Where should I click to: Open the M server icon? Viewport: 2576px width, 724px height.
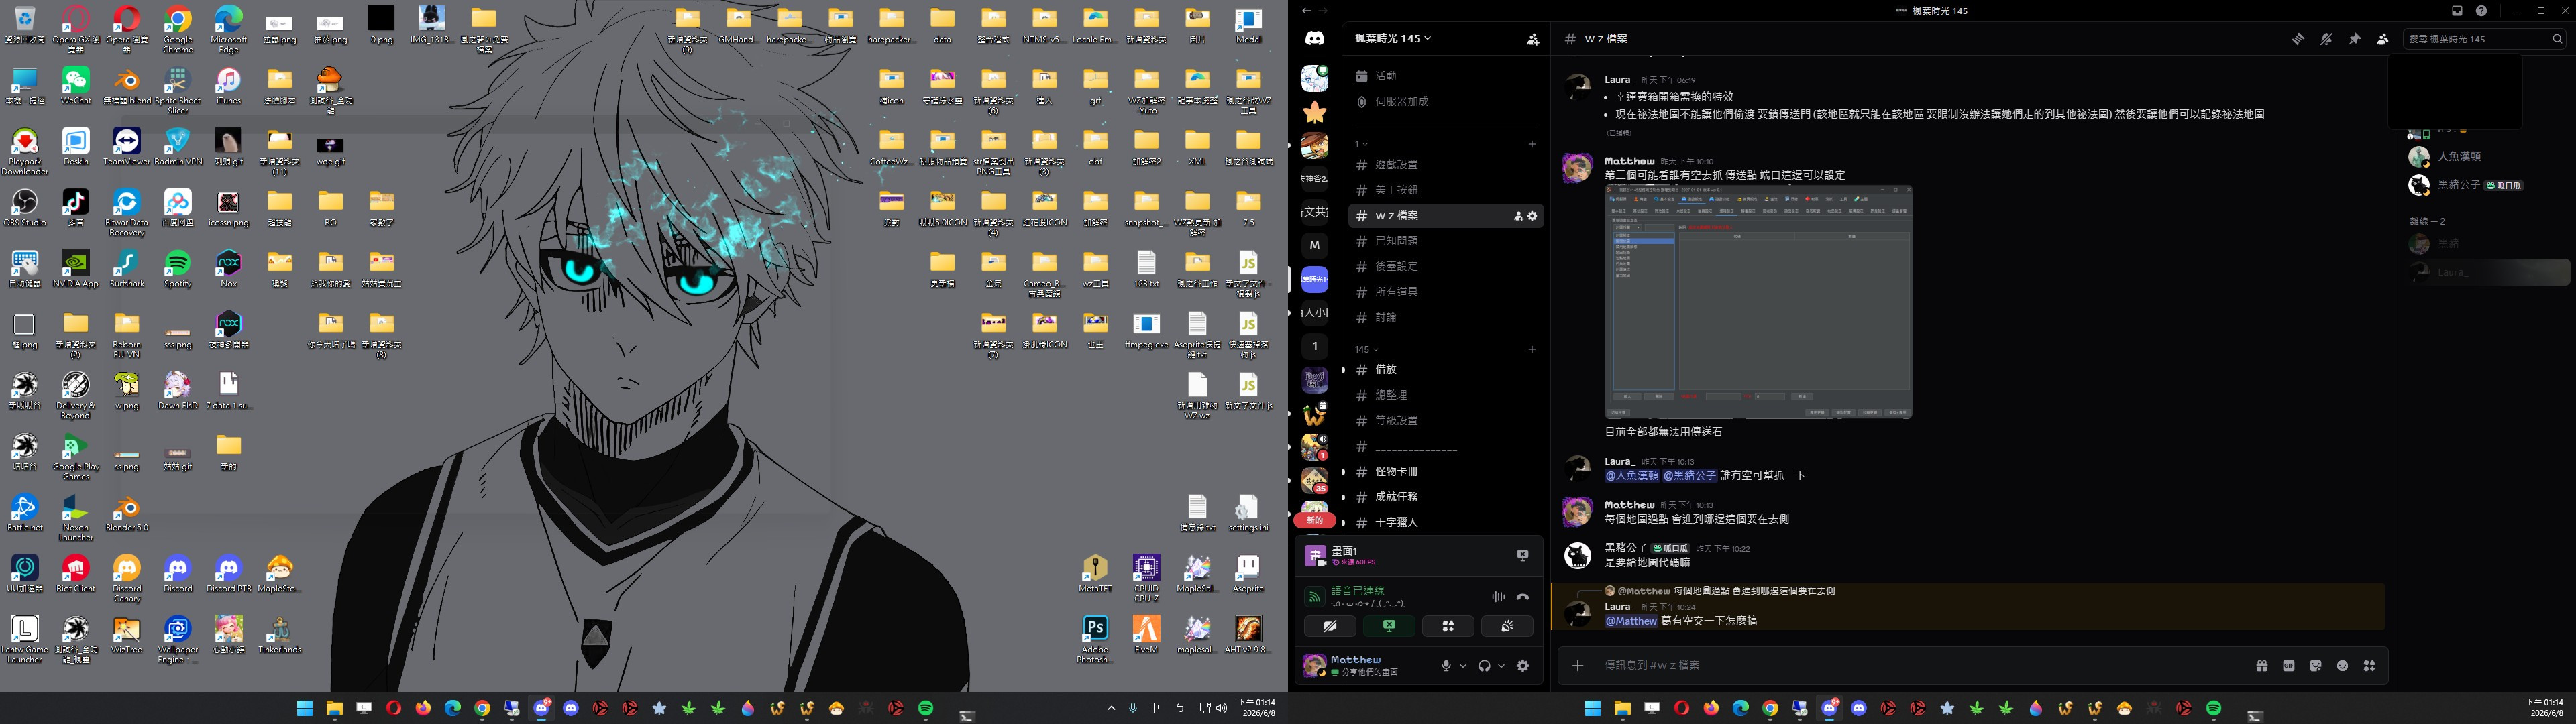click(1314, 245)
